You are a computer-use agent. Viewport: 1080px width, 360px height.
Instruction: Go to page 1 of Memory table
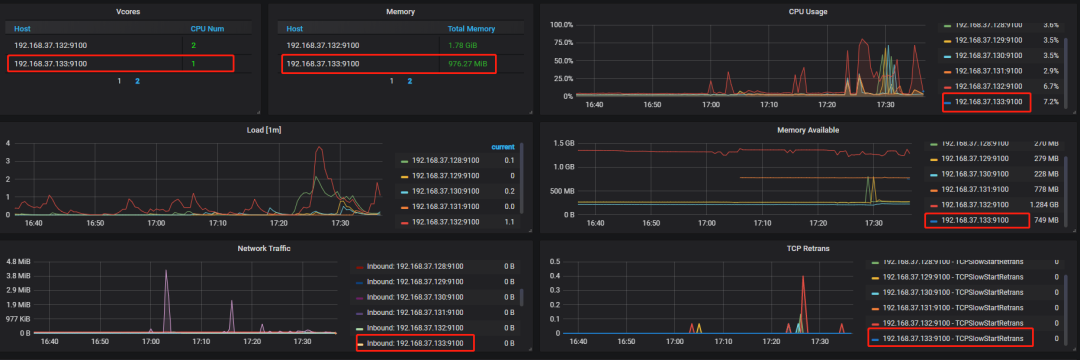(392, 81)
